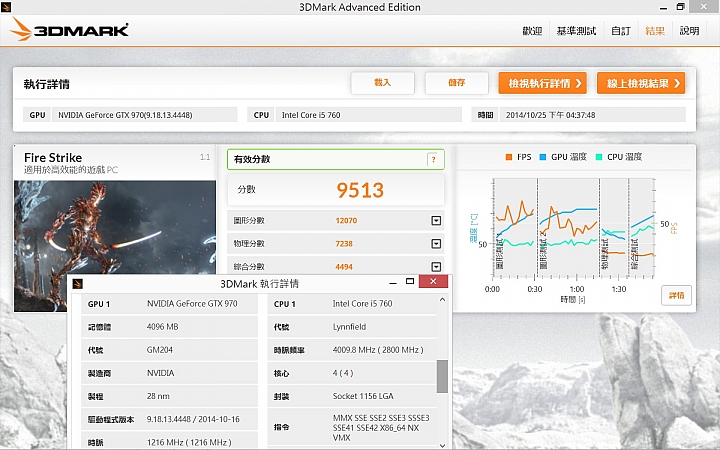
Task: Click the popup vertical scrollbar thumb
Action: [x=442, y=377]
